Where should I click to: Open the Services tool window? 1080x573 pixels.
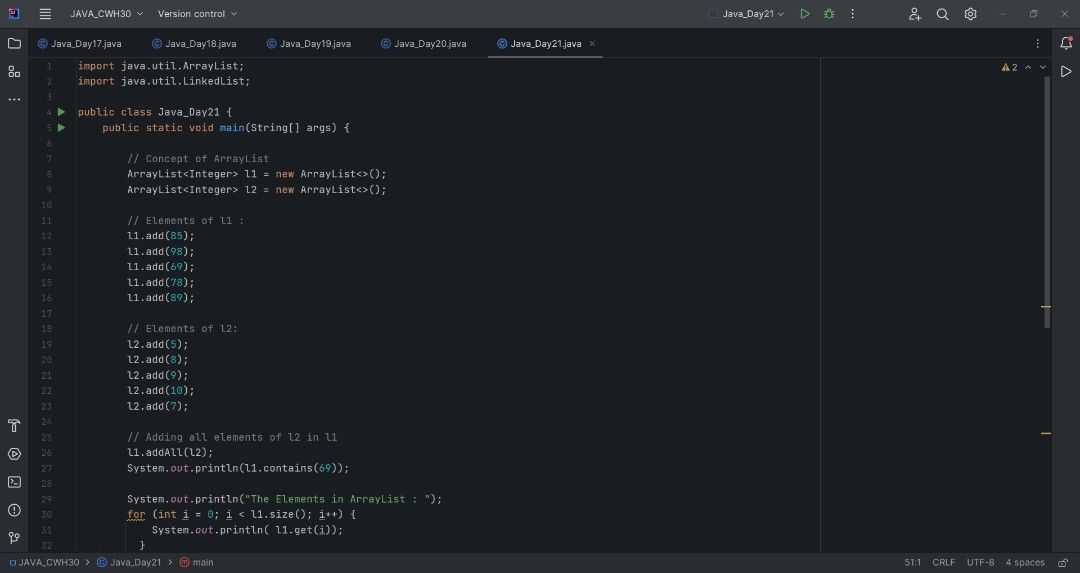point(14,454)
